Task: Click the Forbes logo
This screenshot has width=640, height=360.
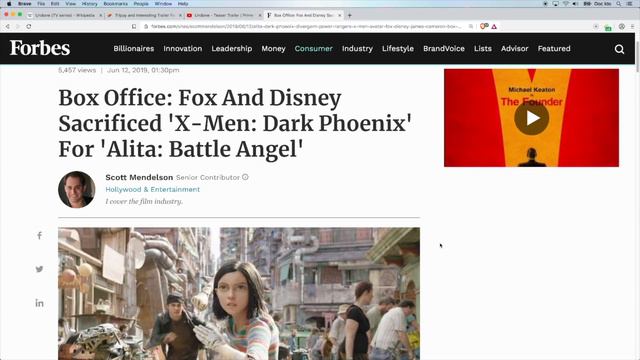Action: (40, 48)
